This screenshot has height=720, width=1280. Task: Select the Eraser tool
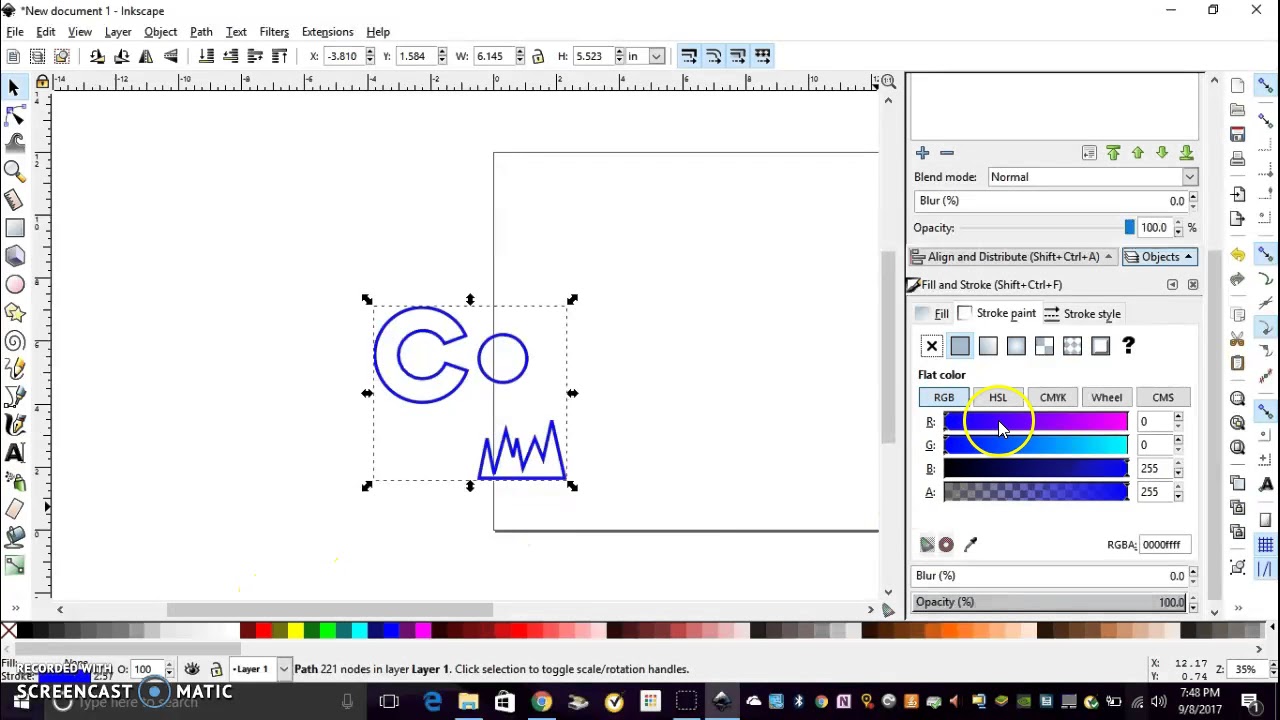[14, 509]
